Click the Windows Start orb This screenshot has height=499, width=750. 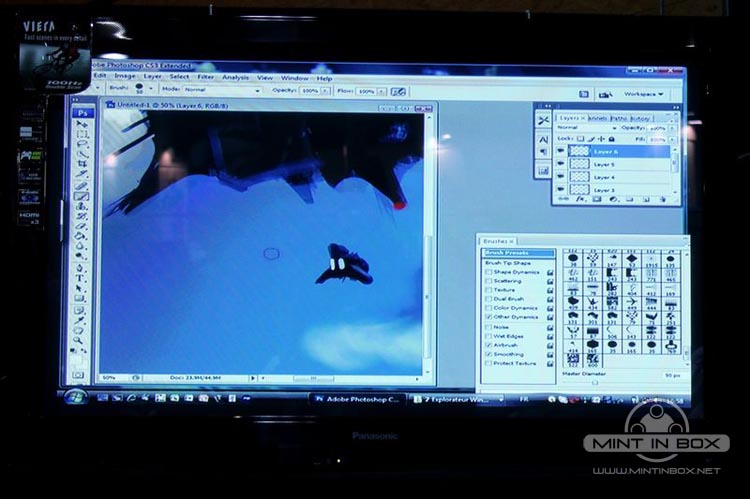(x=76, y=397)
